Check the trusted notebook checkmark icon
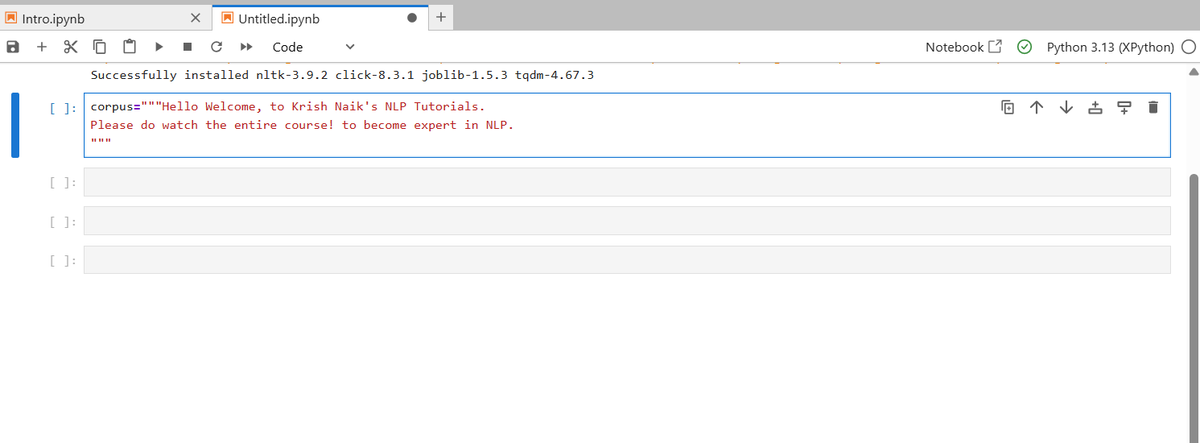 click(x=1024, y=47)
